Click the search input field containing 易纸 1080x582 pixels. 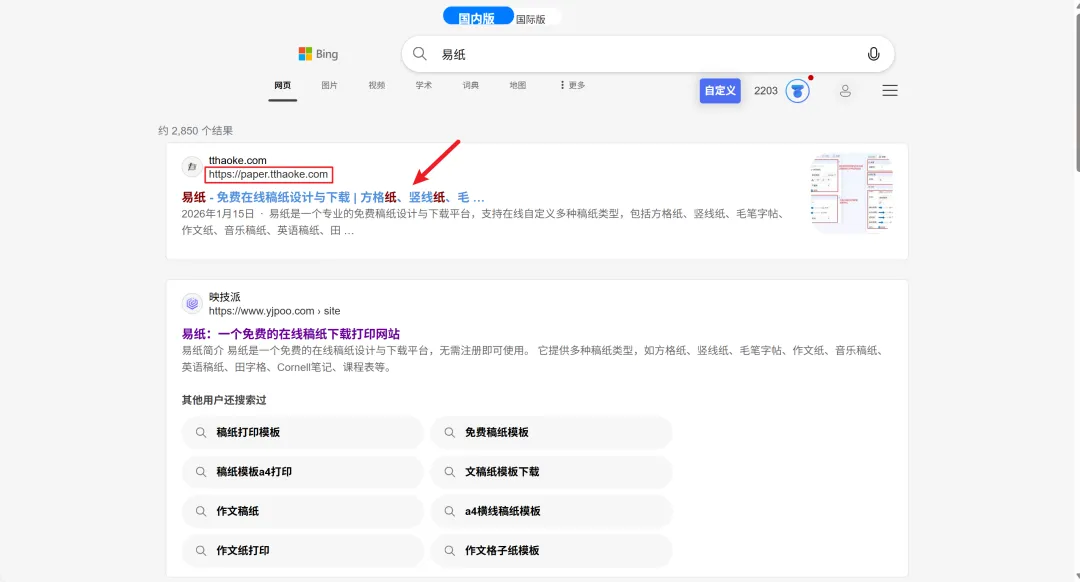point(647,54)
